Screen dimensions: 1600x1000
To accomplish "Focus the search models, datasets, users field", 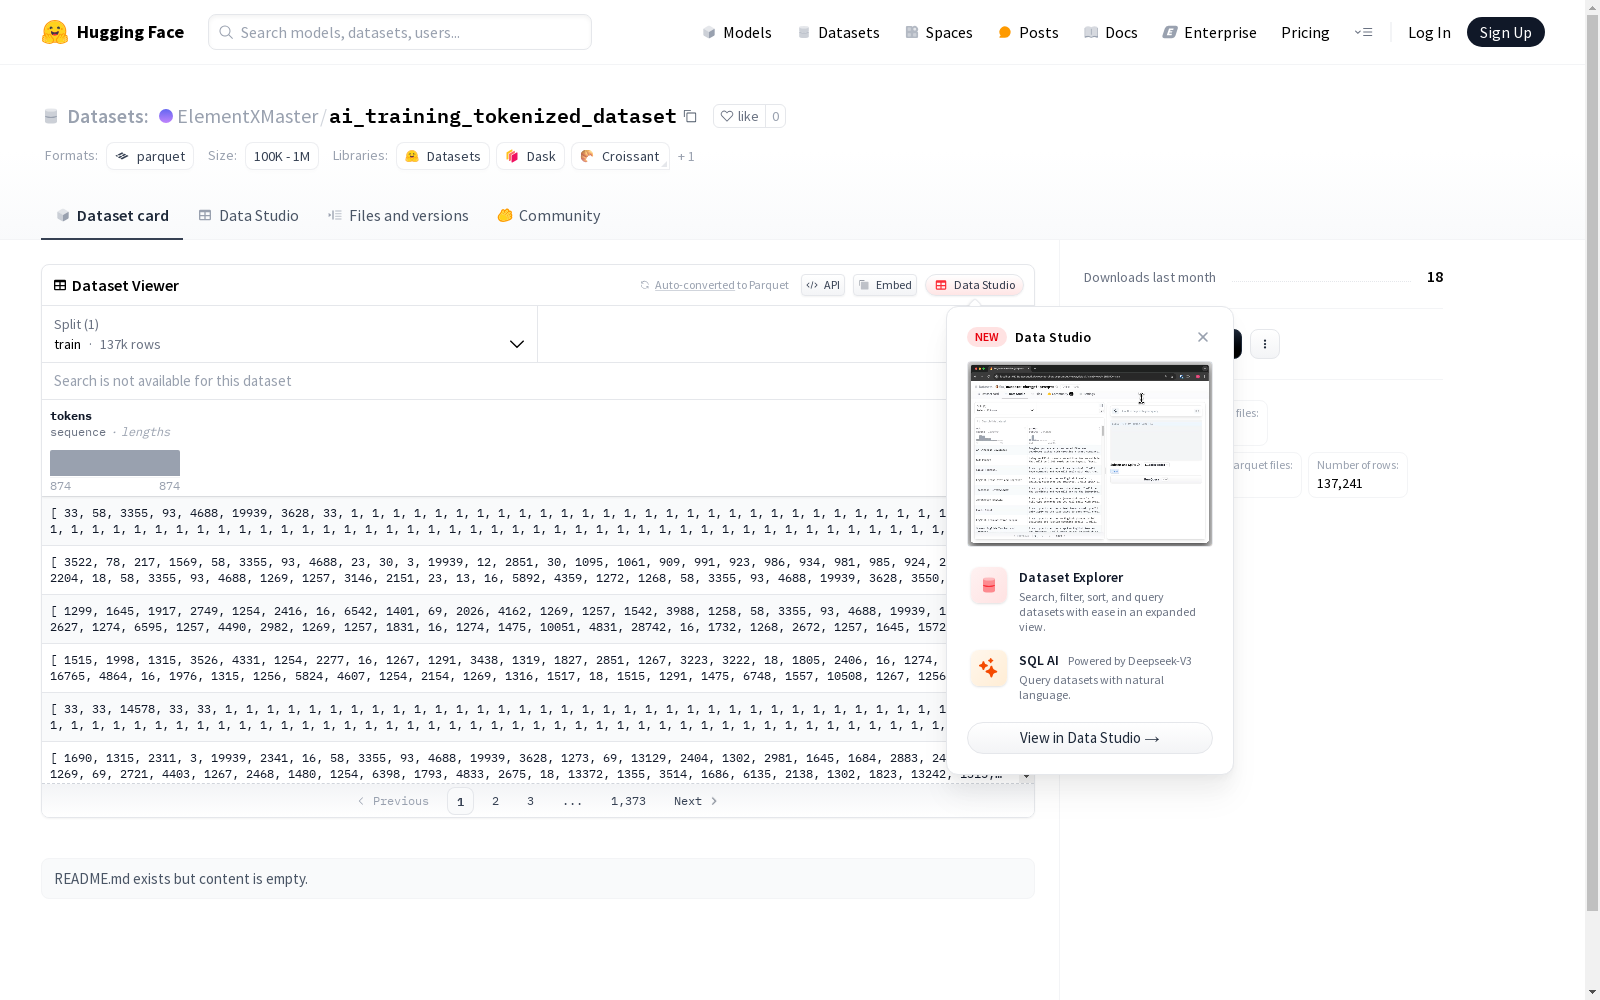I will coord(400,32).
